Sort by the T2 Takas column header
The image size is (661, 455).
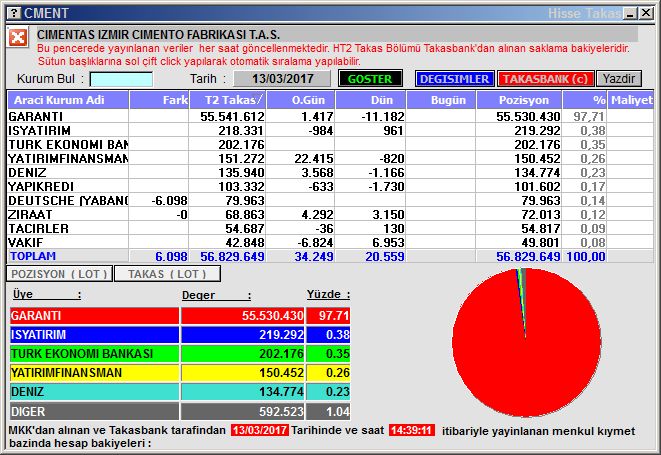(x=227, y=100)
